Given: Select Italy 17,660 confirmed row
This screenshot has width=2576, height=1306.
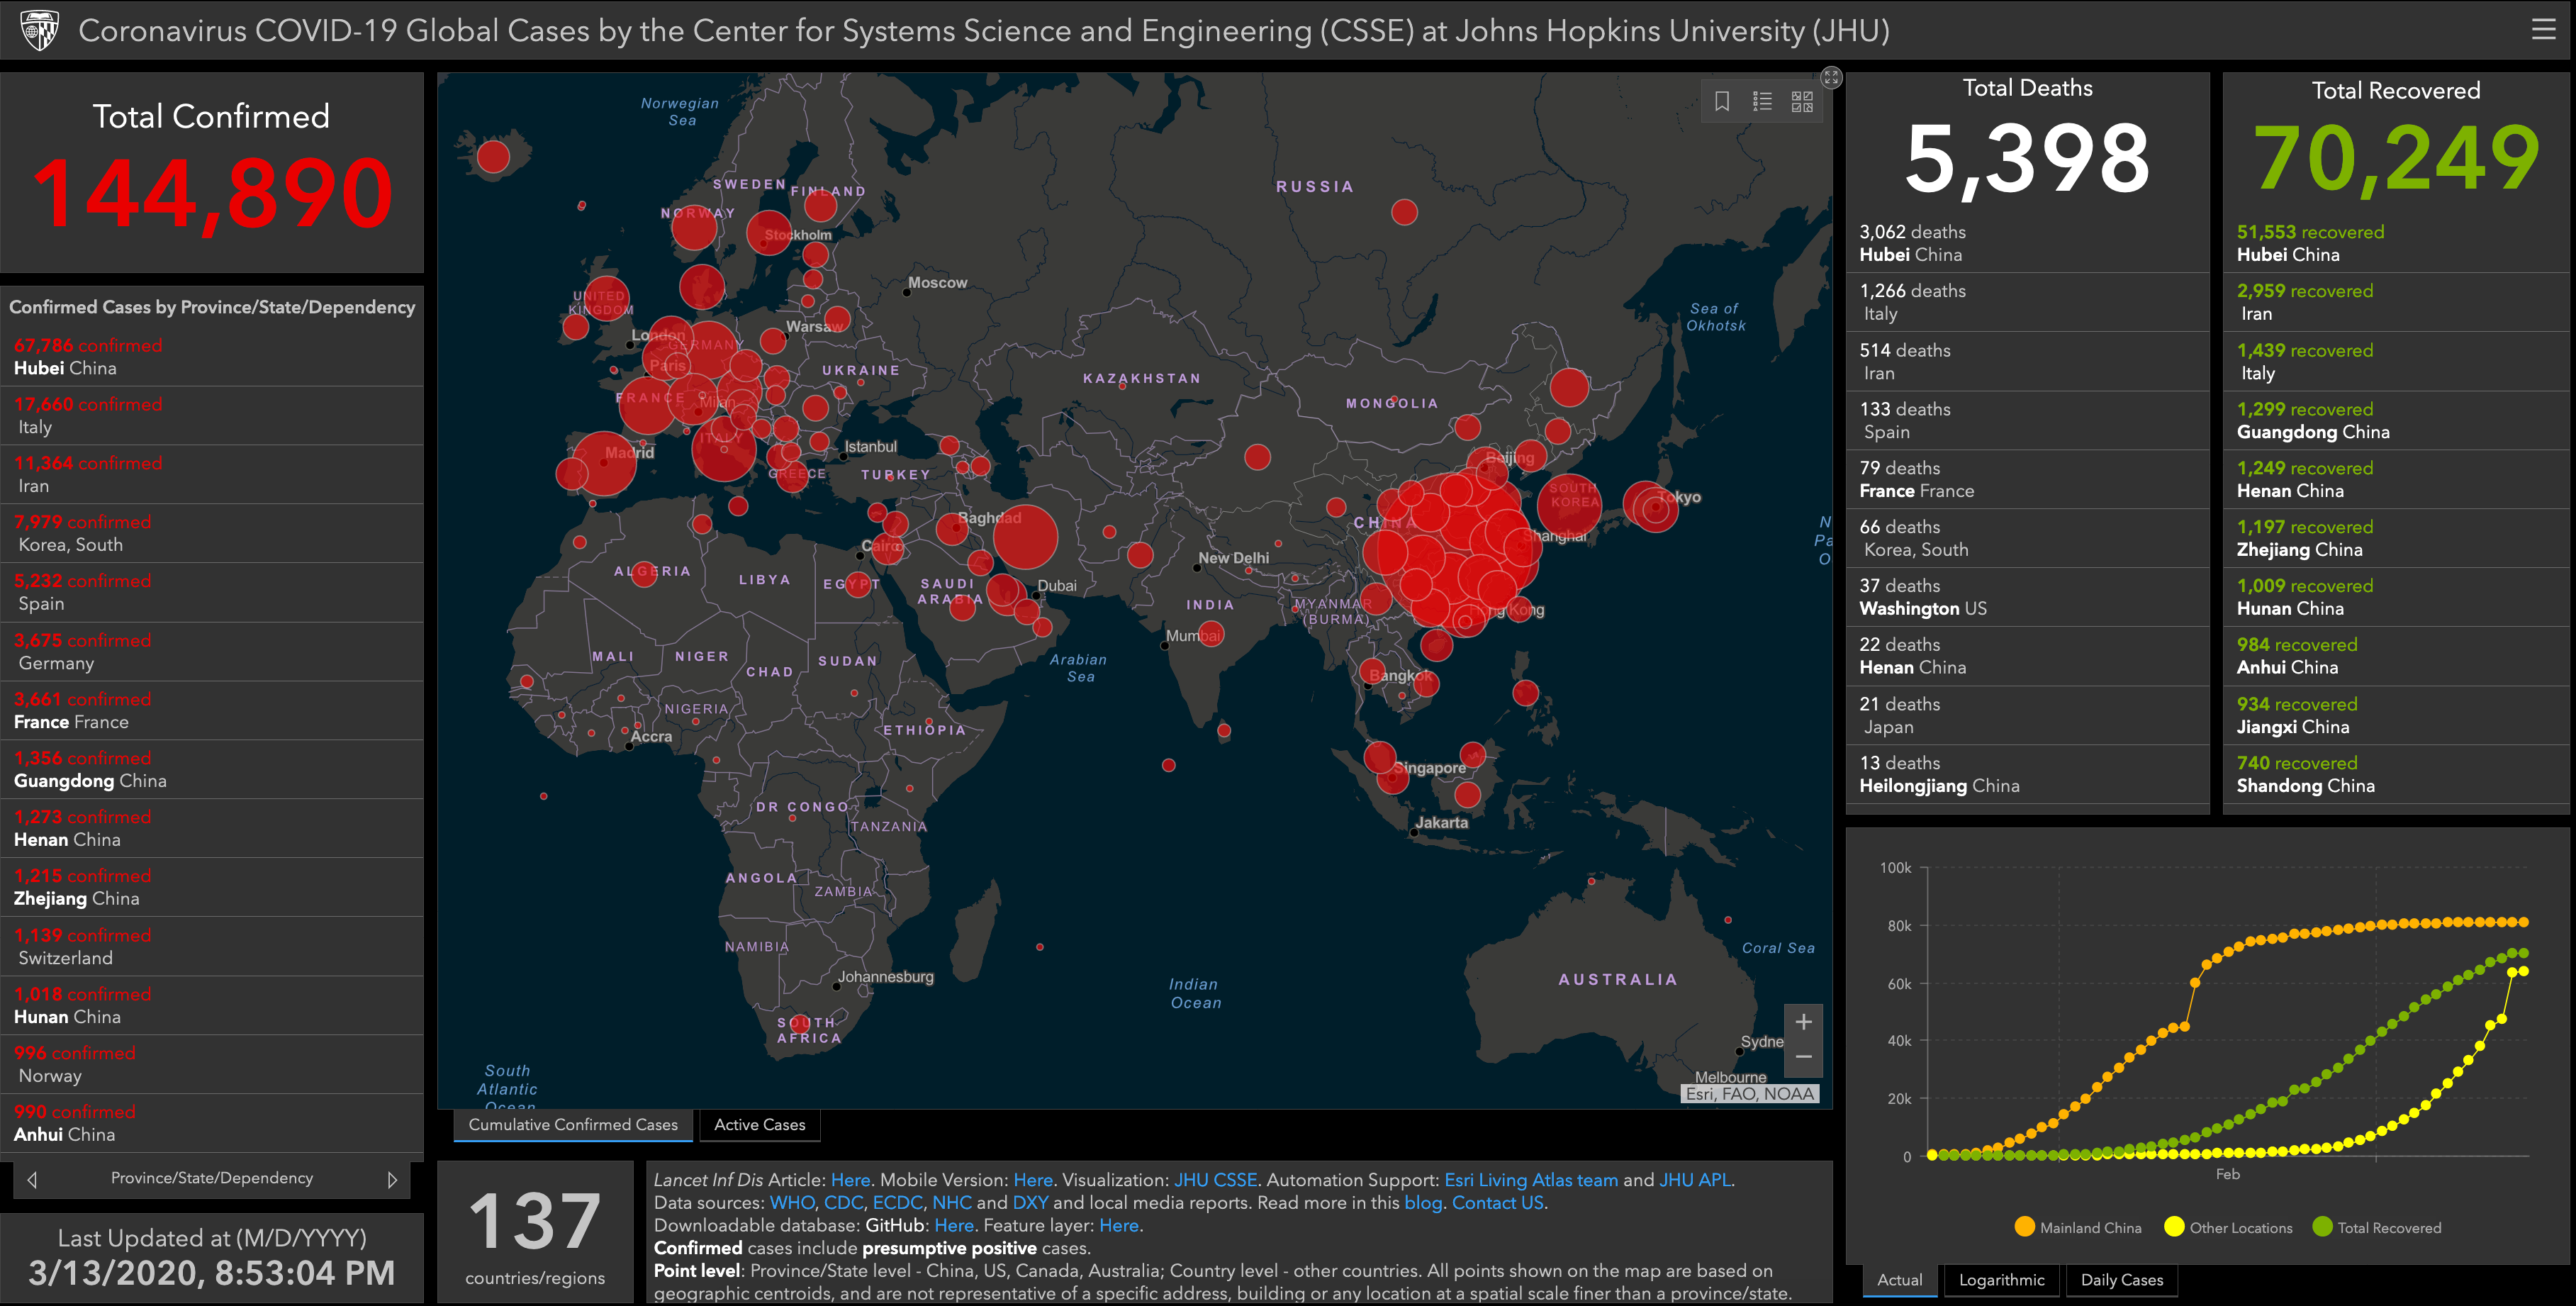Looking at the screenshot, I should click(212, 416).
